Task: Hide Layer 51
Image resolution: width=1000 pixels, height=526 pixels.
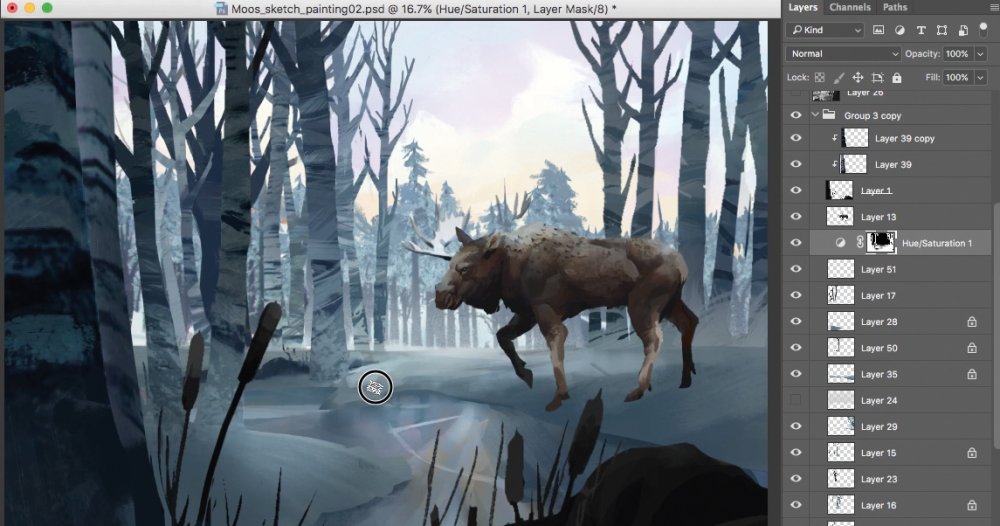Action: coord(796,269)
